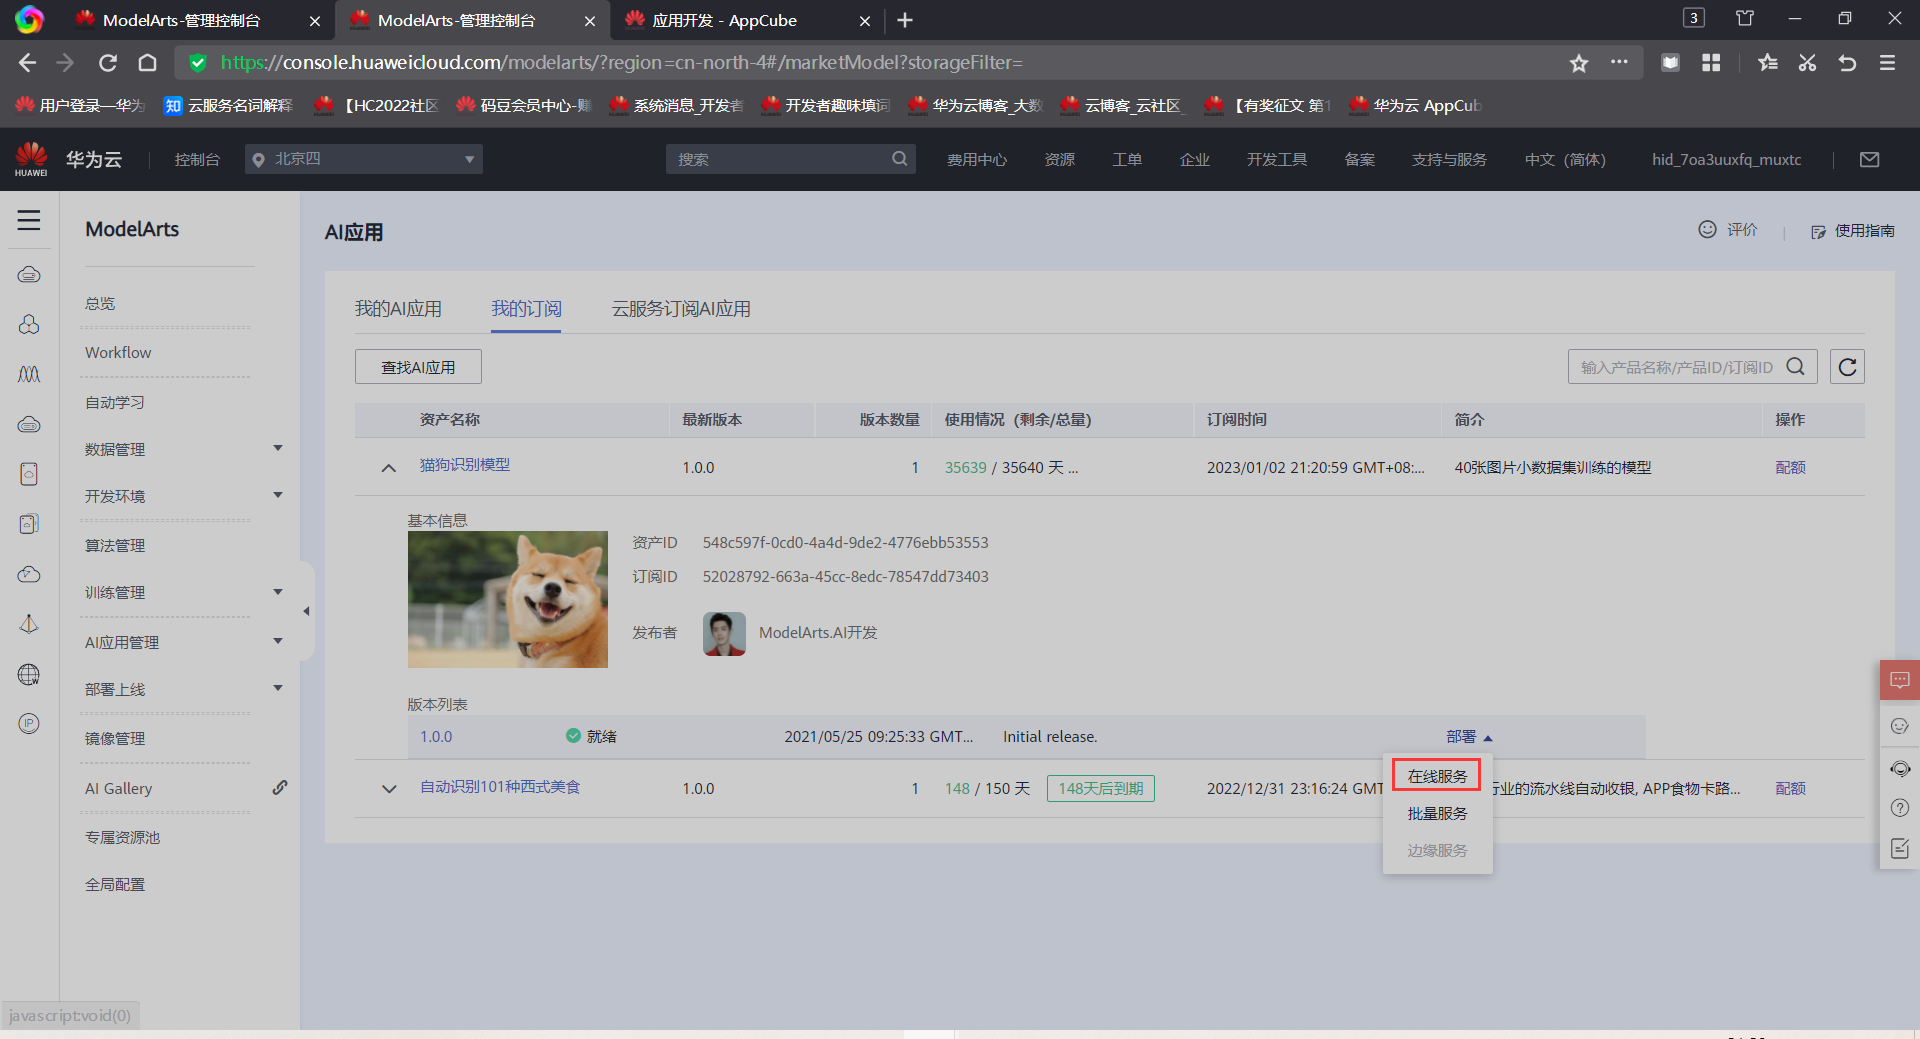Open the browser extensions grid icon
1920x1039 pixels.
pos(1711,63)
